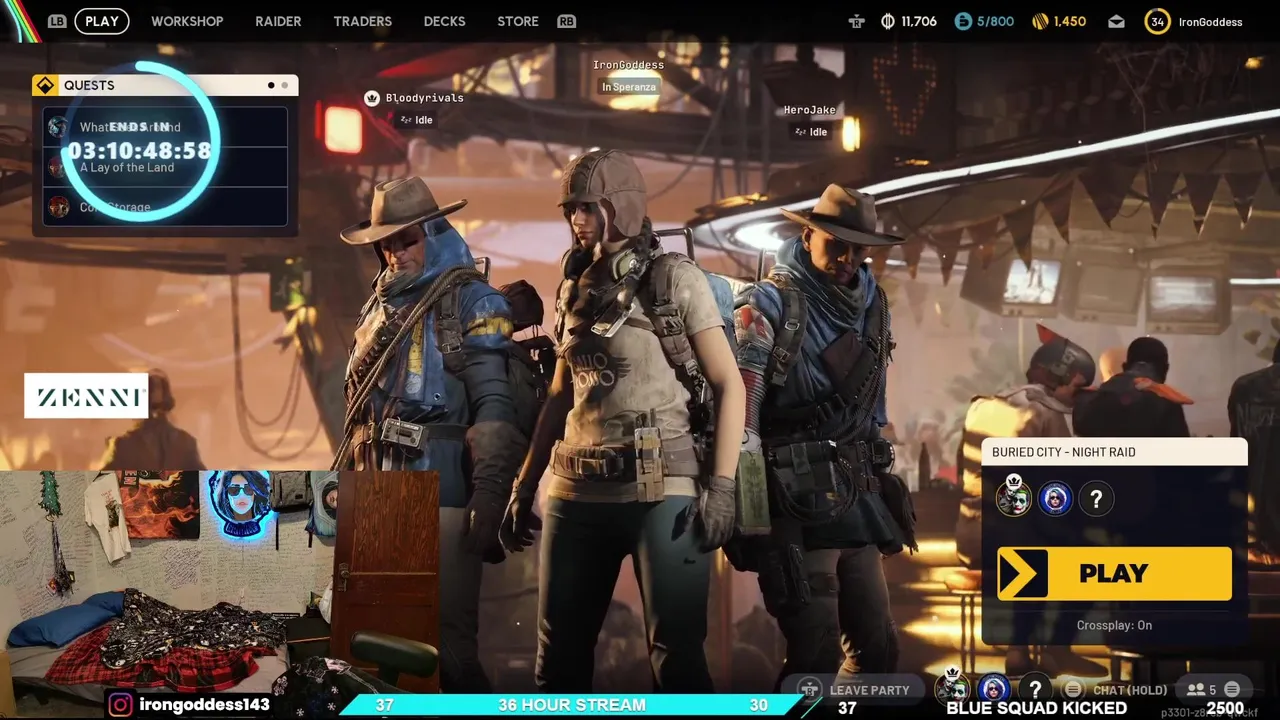The width and height of the screenshot is (1280, 720).
Task: Go to the TRADERS tab
Action: coord(362,21)
